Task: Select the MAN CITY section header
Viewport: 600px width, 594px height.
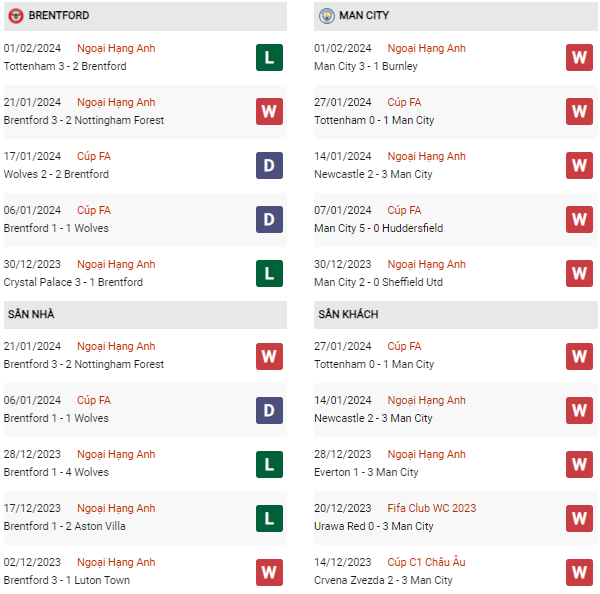Action: click(365, 16)
